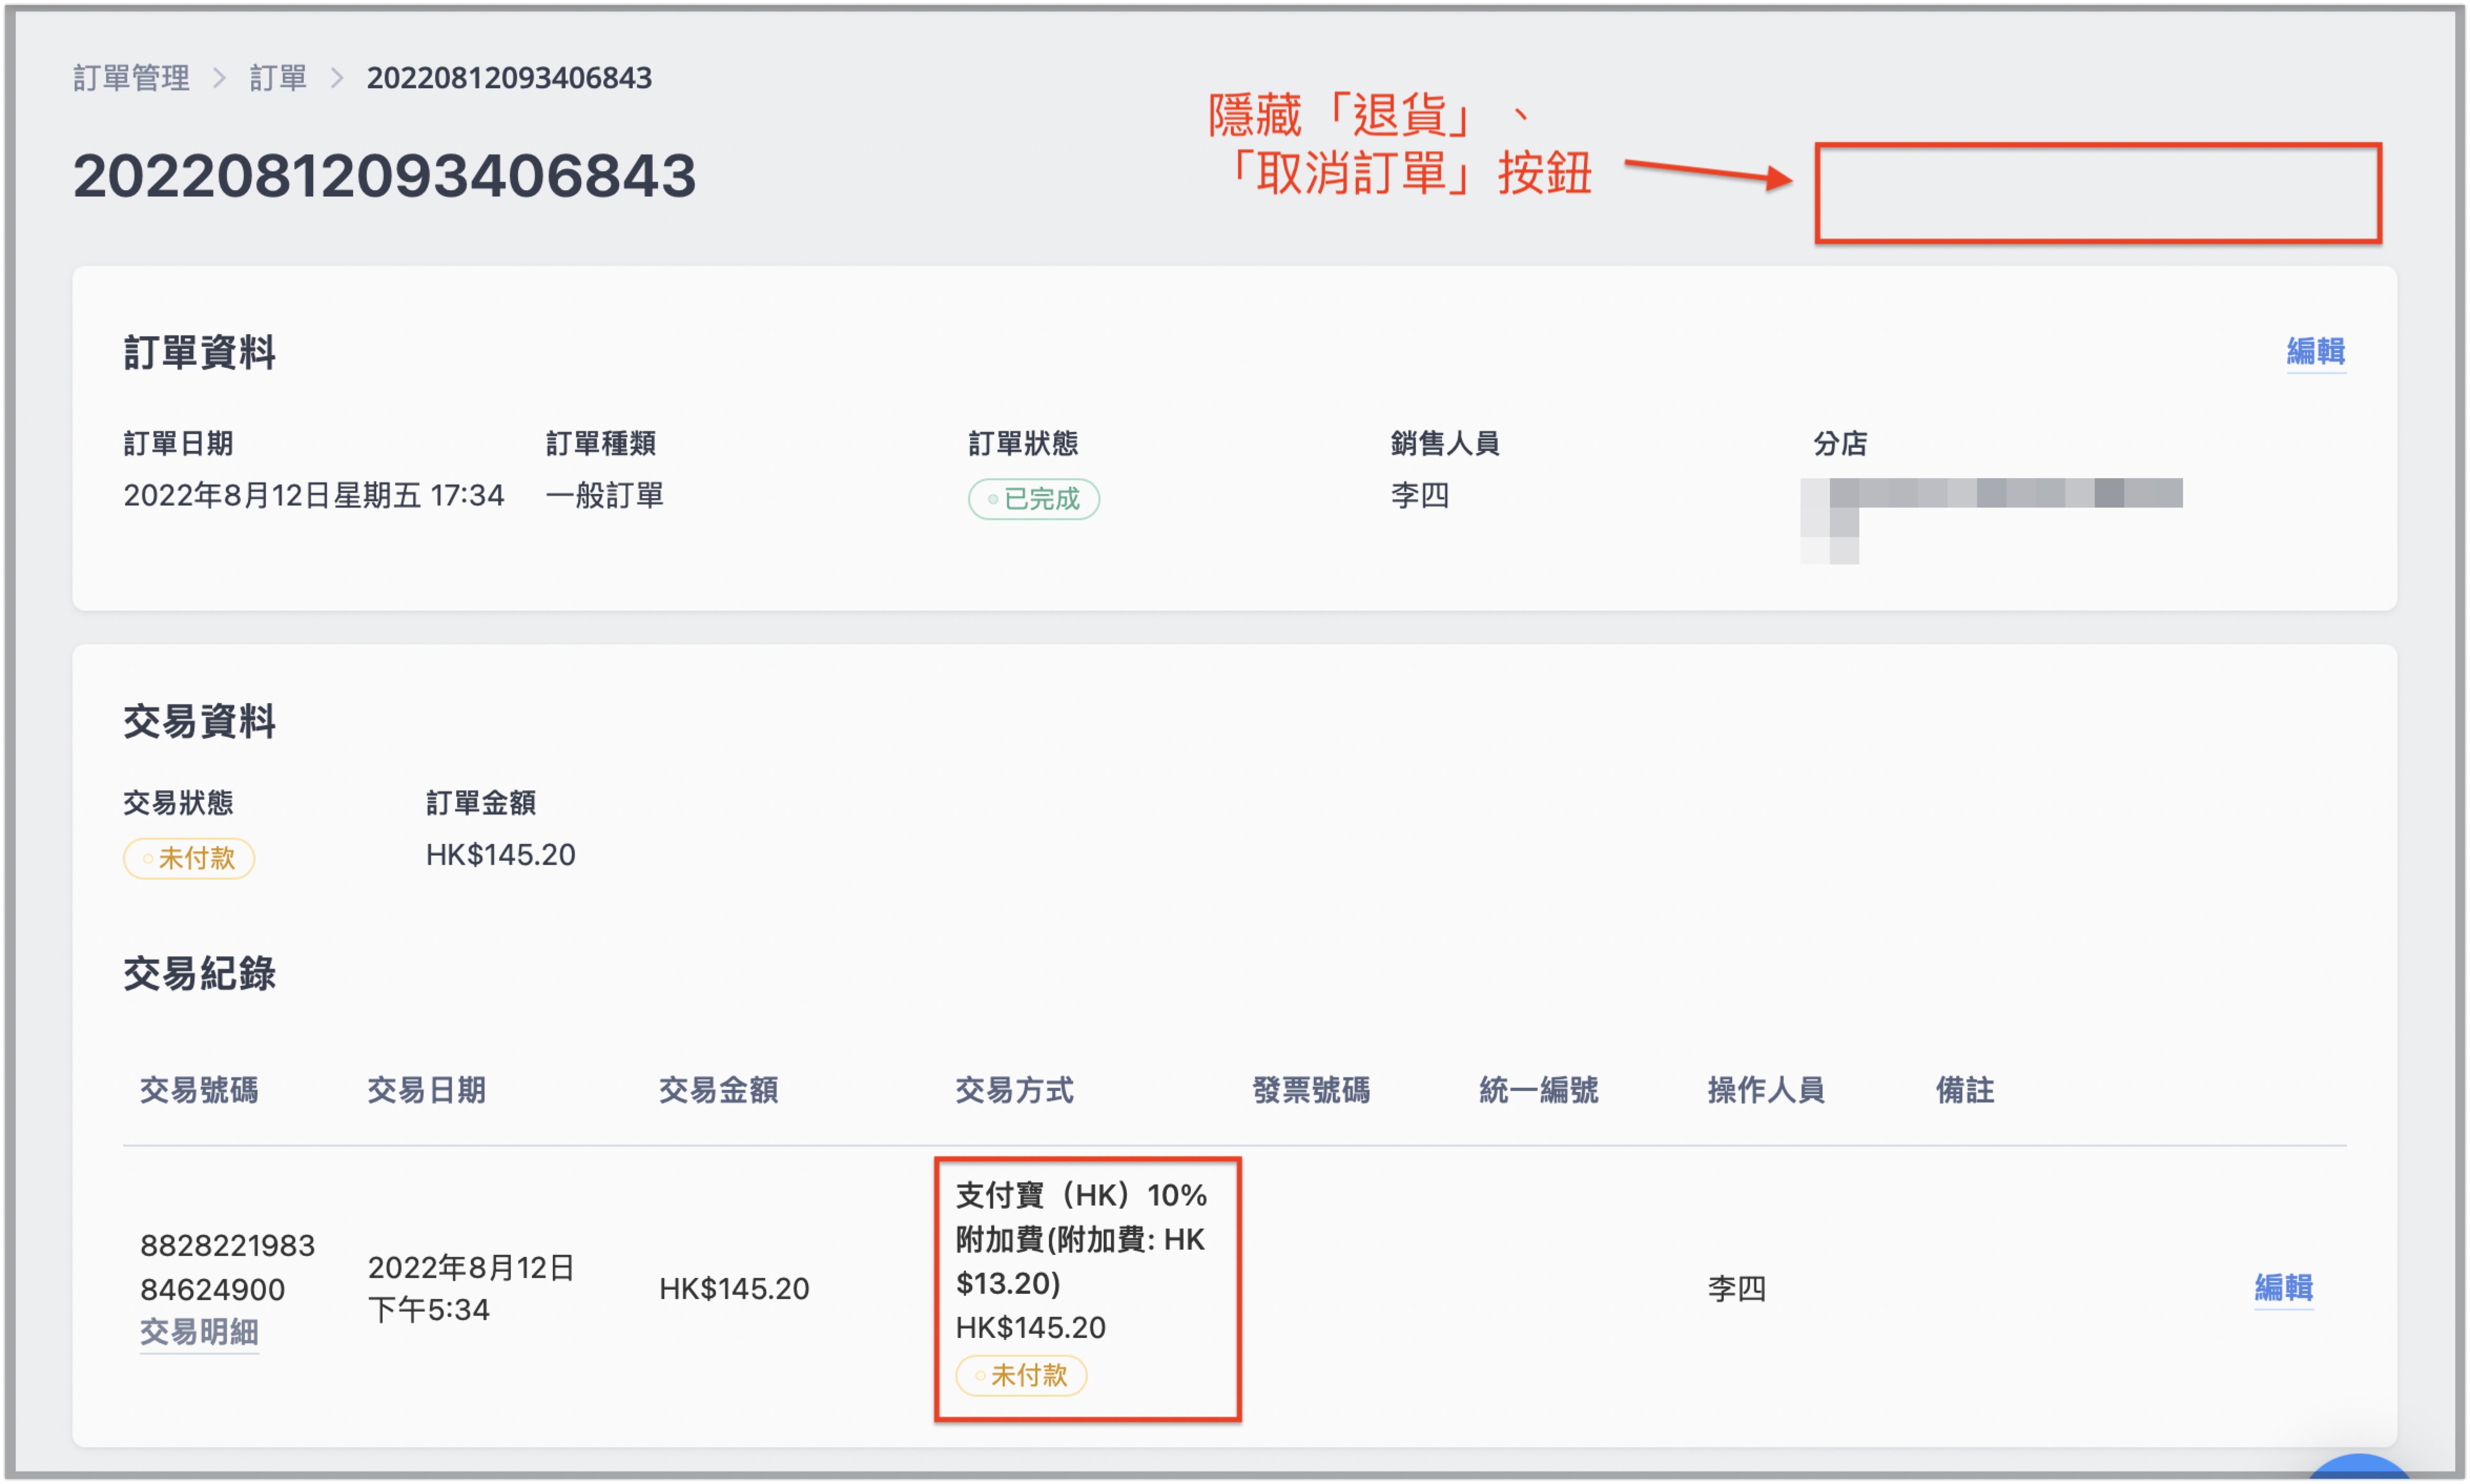
Task: Select salesperson name 李四 under 銷售人員
Action: pos(1419,495)
